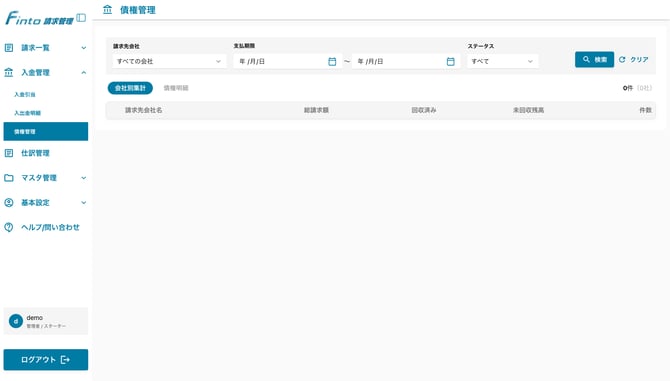
Task: Expand the マスタ管理 menu chevron
Action: point(84,178)
